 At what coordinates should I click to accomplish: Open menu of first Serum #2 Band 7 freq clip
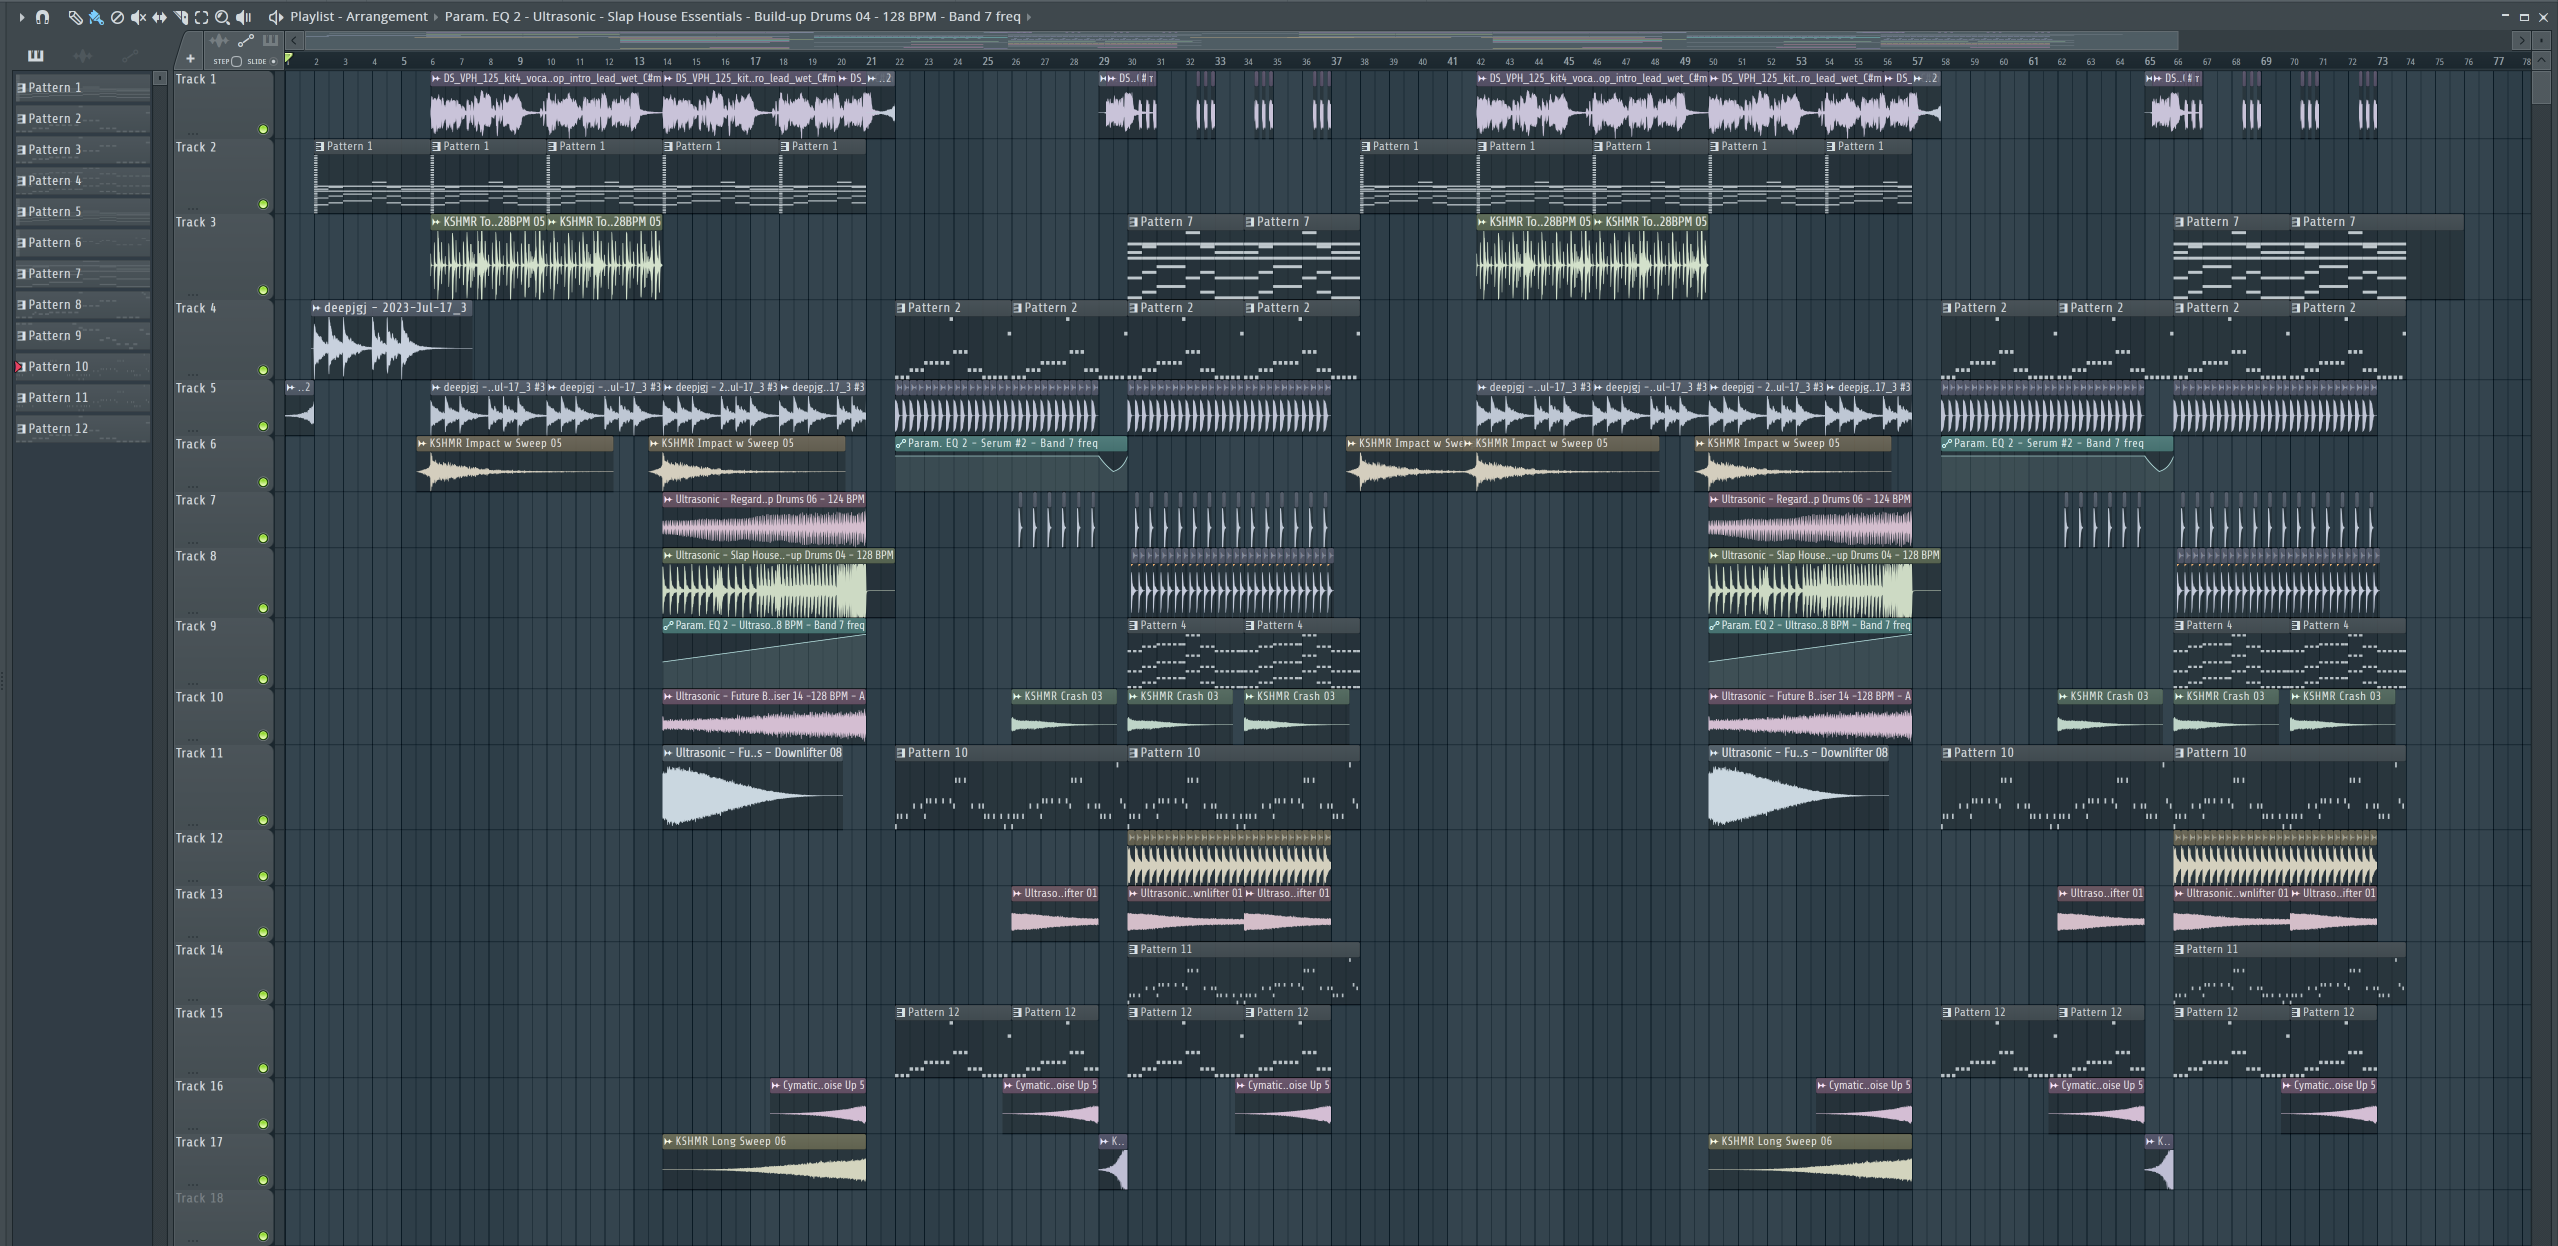coord(901,444)
